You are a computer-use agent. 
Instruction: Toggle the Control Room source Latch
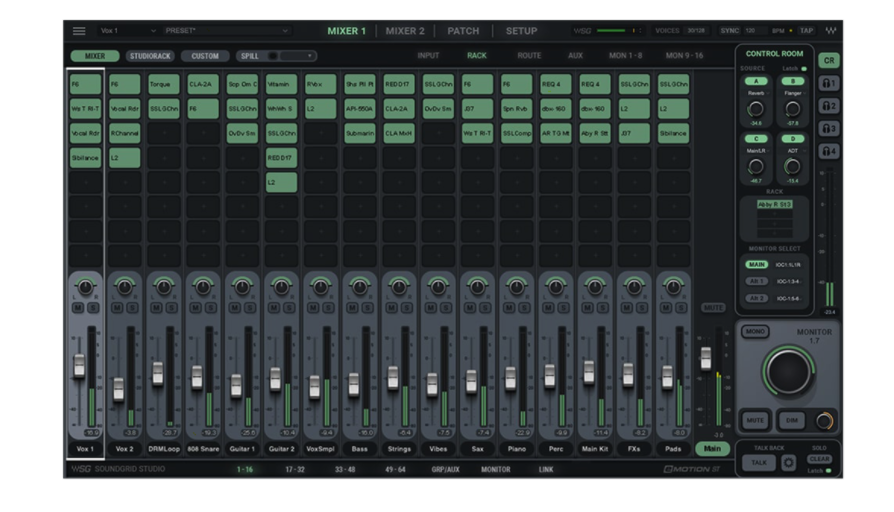804,68
